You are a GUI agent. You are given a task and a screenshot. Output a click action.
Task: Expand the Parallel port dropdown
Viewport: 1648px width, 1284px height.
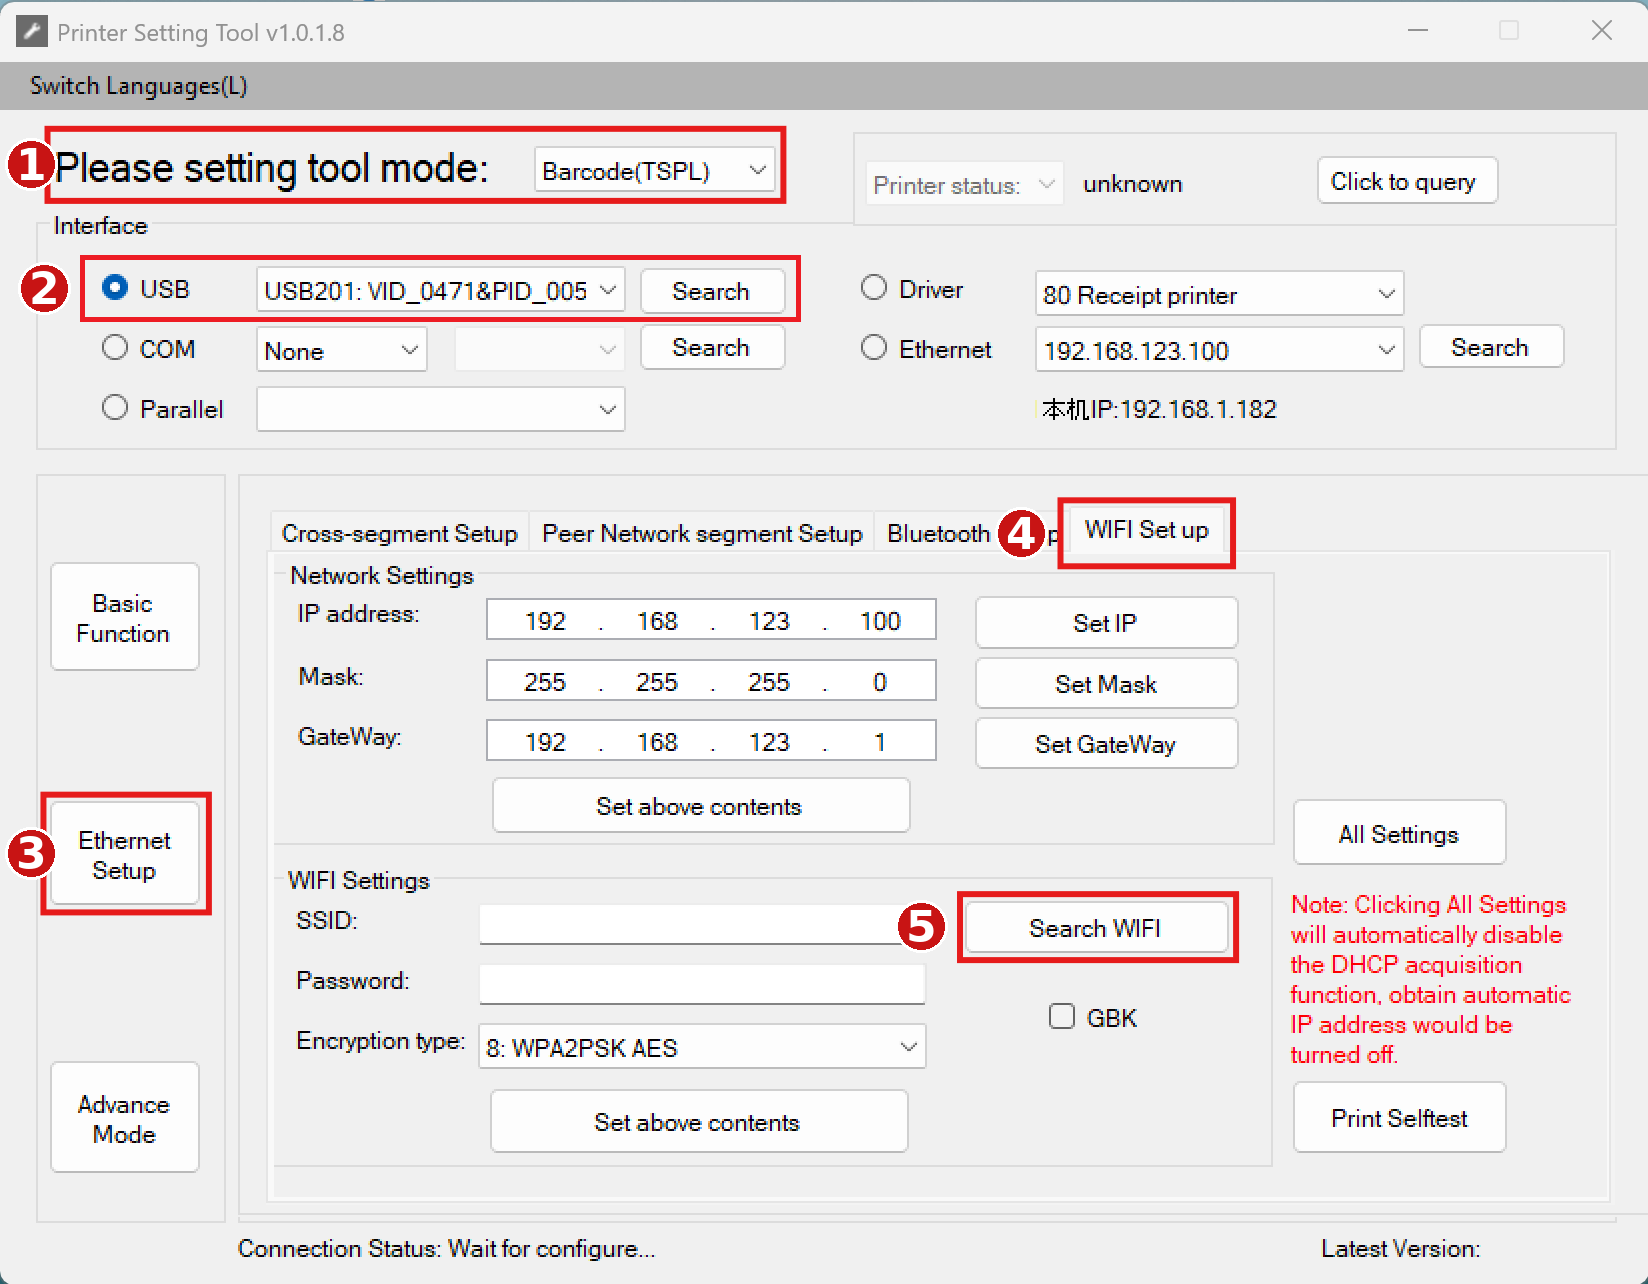[441, 409]
